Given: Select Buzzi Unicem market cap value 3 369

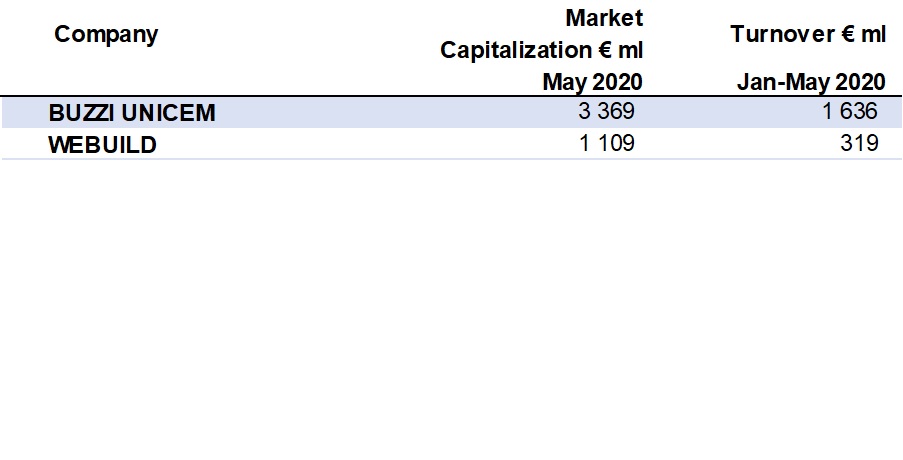Looking at the screenshot, I should point(606,111).
